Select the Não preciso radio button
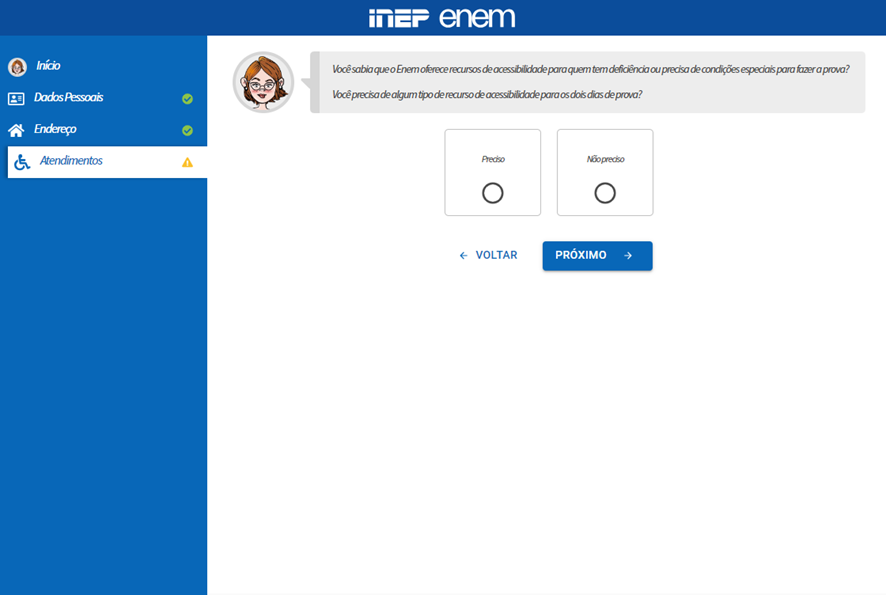Viewport: 886px width, 595px height. pos(604,191)
